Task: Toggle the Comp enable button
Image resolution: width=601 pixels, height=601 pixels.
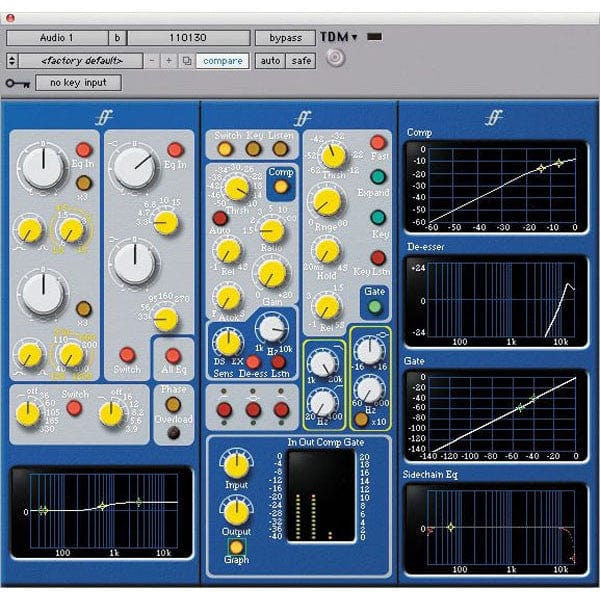Action: pos(281,187)
